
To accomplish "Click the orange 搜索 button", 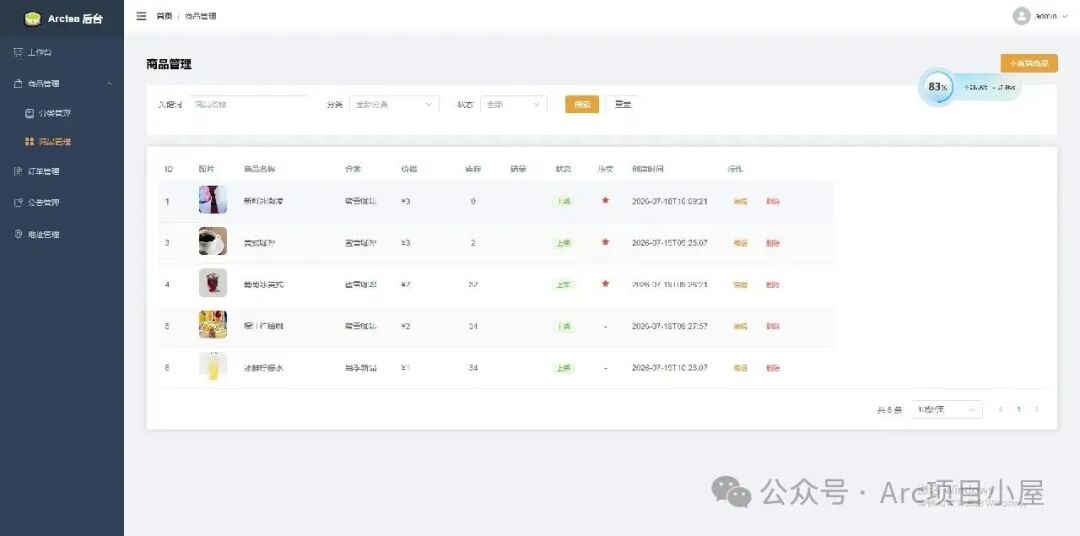I will [582, 105].
